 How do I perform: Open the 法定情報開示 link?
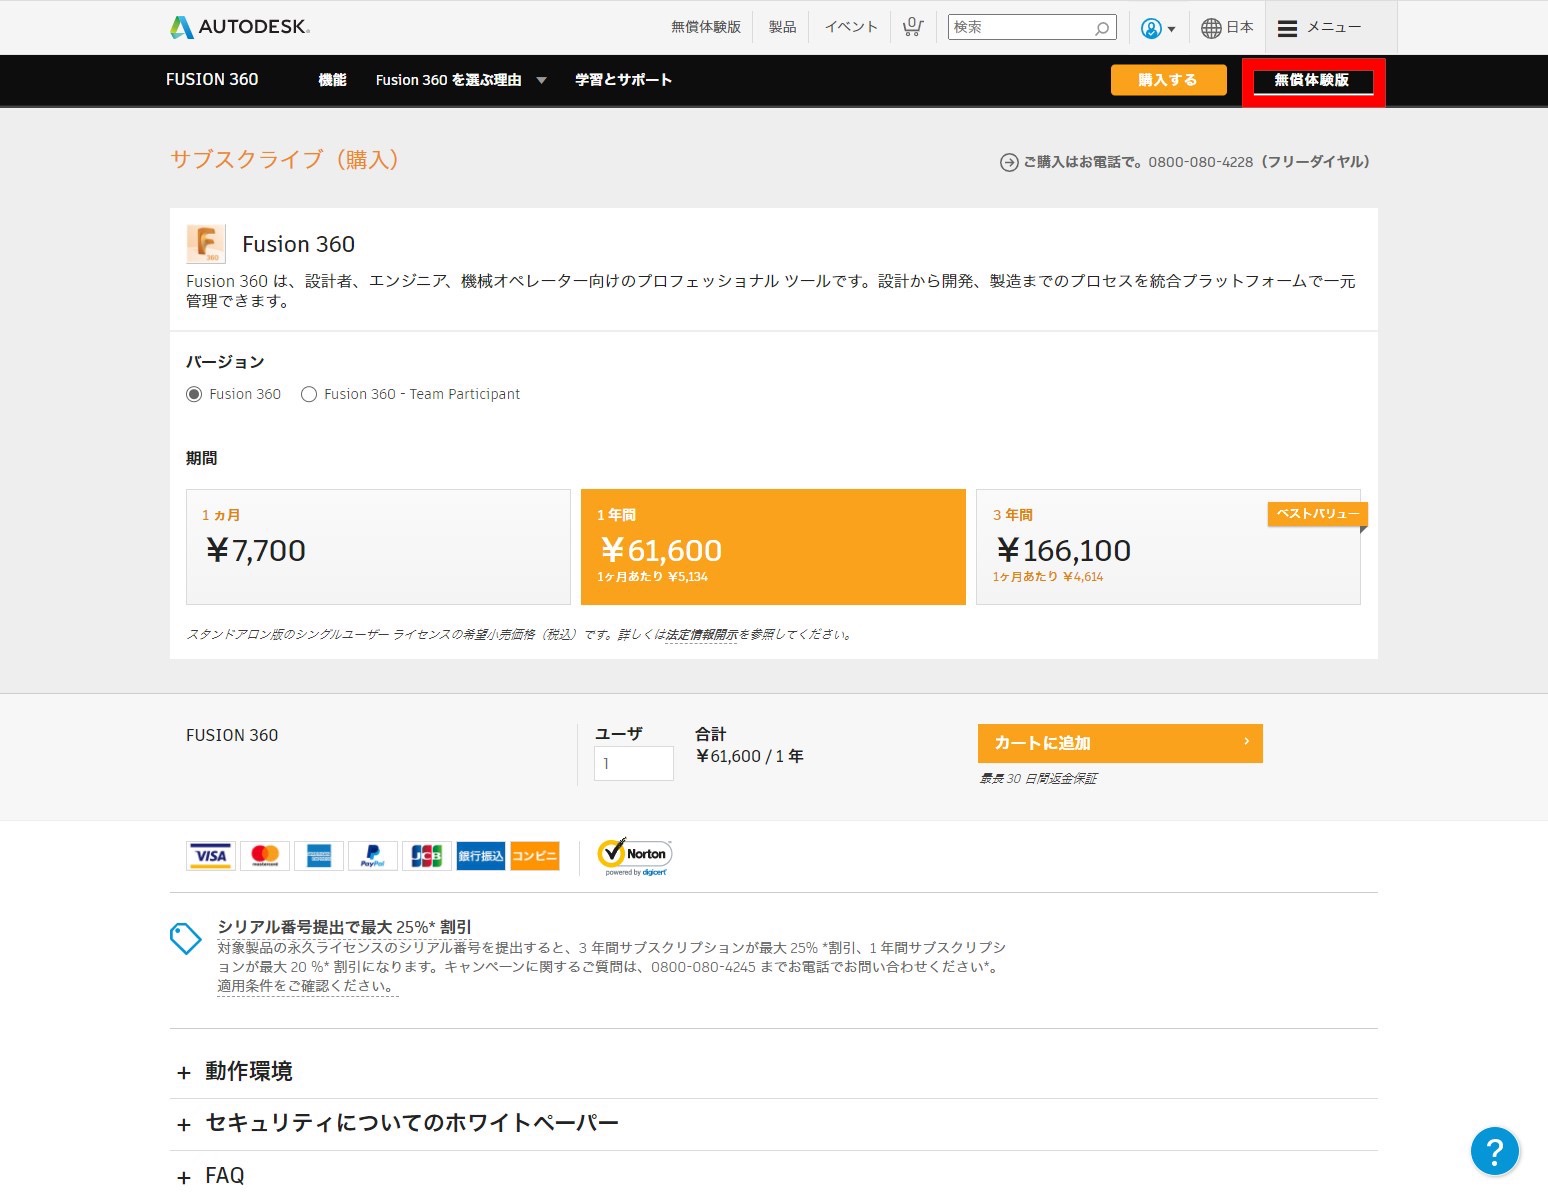tap(702, 635)
